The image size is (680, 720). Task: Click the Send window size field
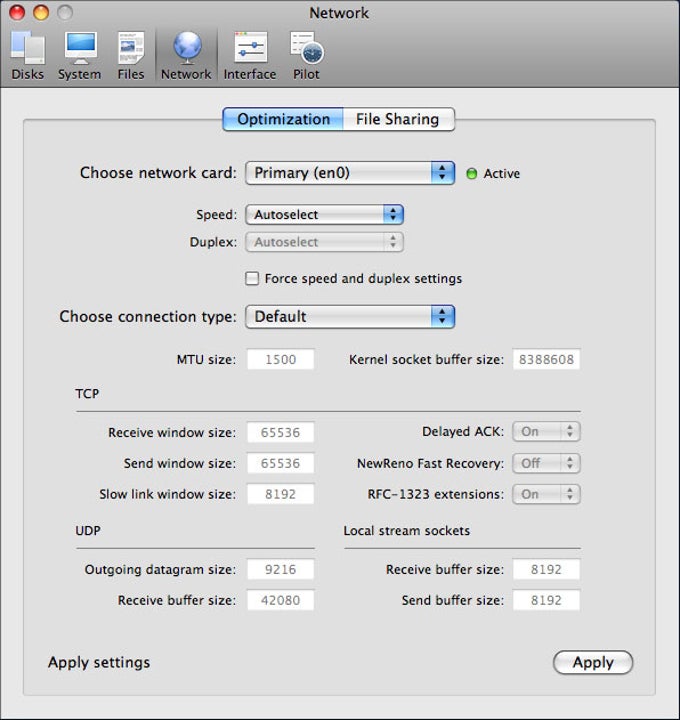click(281, 463)
